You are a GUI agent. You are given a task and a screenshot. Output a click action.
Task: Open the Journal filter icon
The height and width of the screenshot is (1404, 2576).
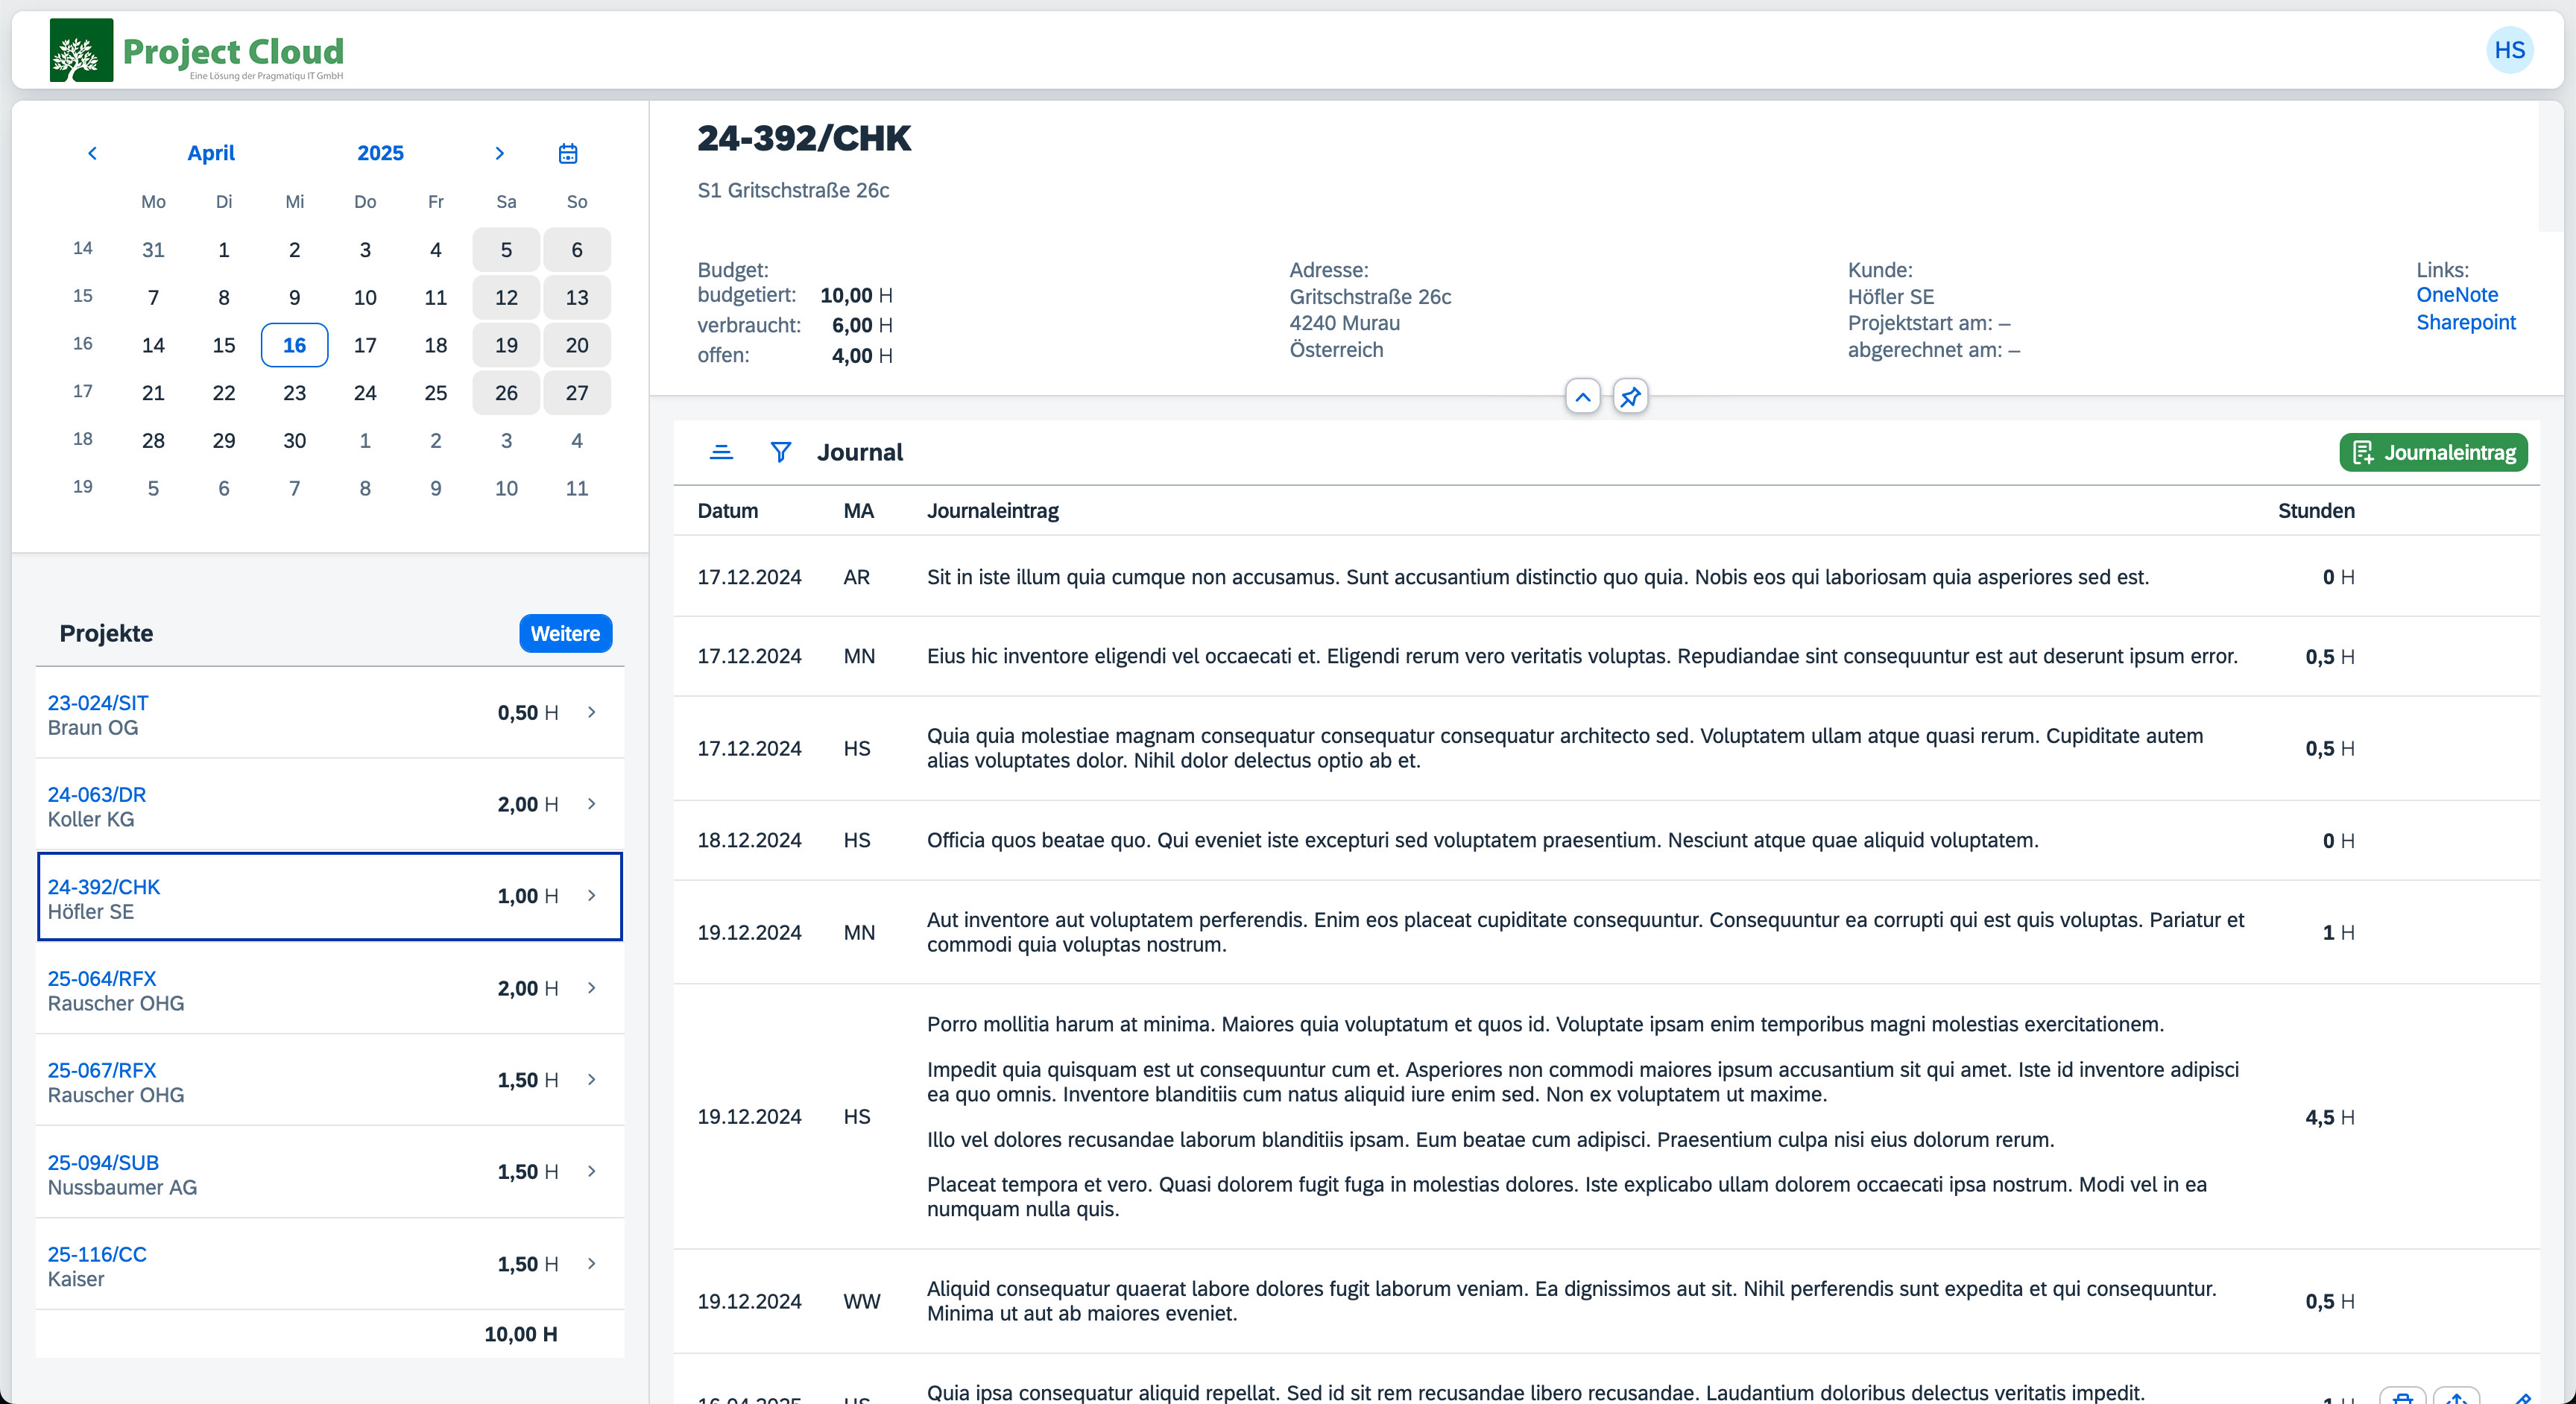(x=780, y=452)
